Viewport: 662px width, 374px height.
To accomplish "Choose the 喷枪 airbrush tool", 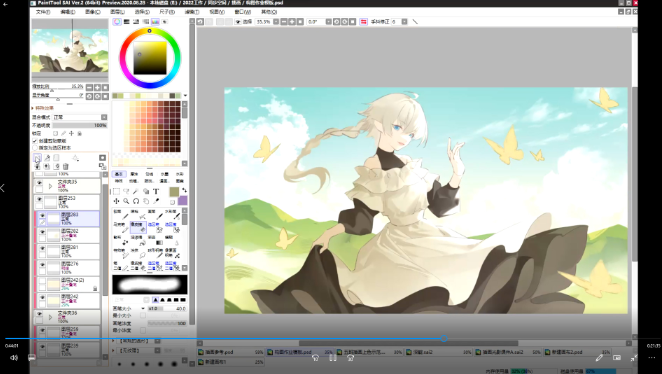I will pyautogui.click(x=138, y=214).
